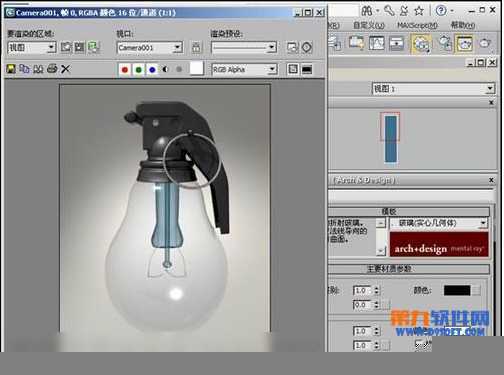Open the render setup icon by the preset dropdown
504x375 pixels.
pyautogui.click(x=292, y=47)
